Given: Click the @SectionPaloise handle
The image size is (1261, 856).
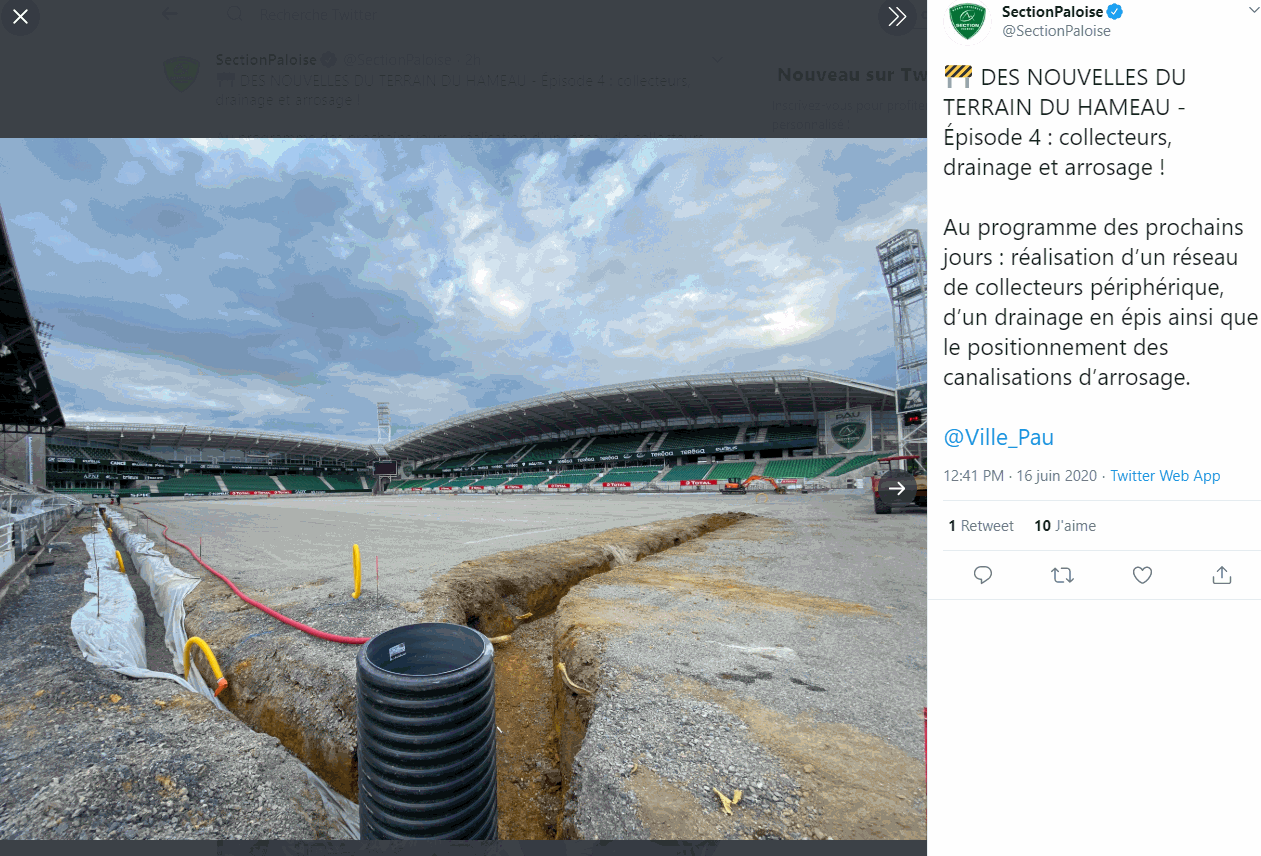Looking at the screenshot, I should coord(1056,31).
